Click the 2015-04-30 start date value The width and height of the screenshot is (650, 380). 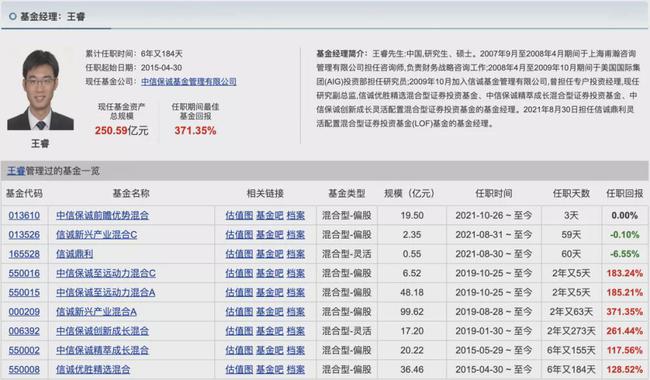[161, 68]
